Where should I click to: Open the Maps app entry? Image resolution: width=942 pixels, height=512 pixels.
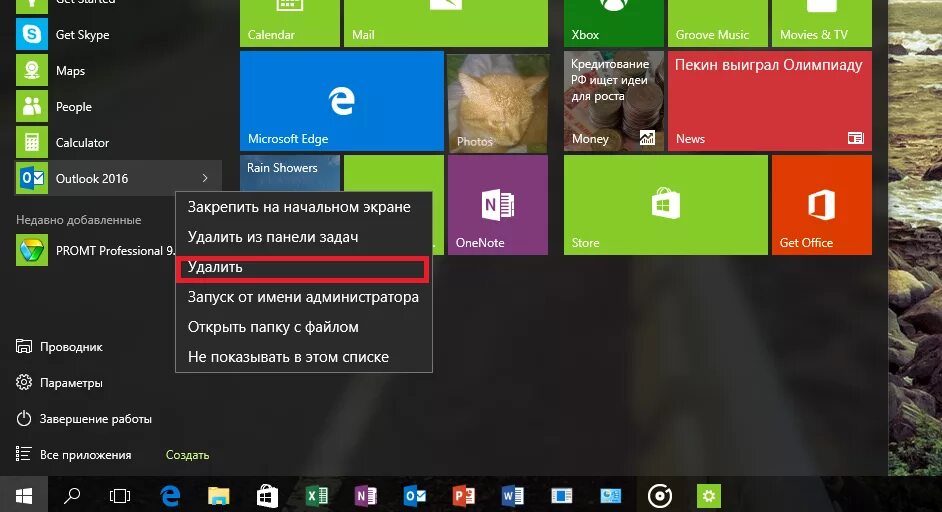click(x=118, y=71)
